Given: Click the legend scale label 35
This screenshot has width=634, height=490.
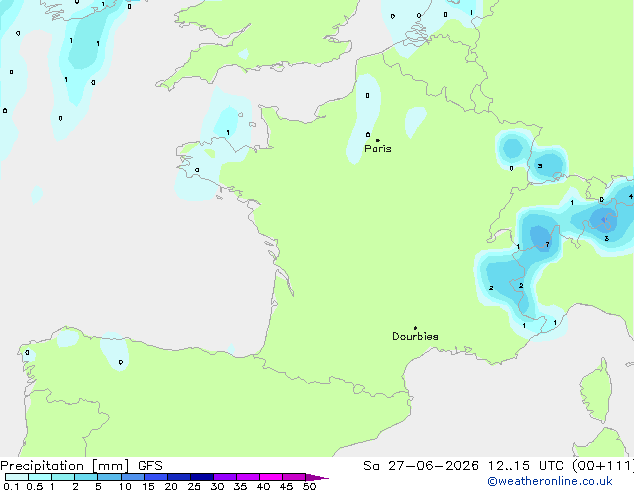Looking at the screenshot, I should (x=240, y=486).
